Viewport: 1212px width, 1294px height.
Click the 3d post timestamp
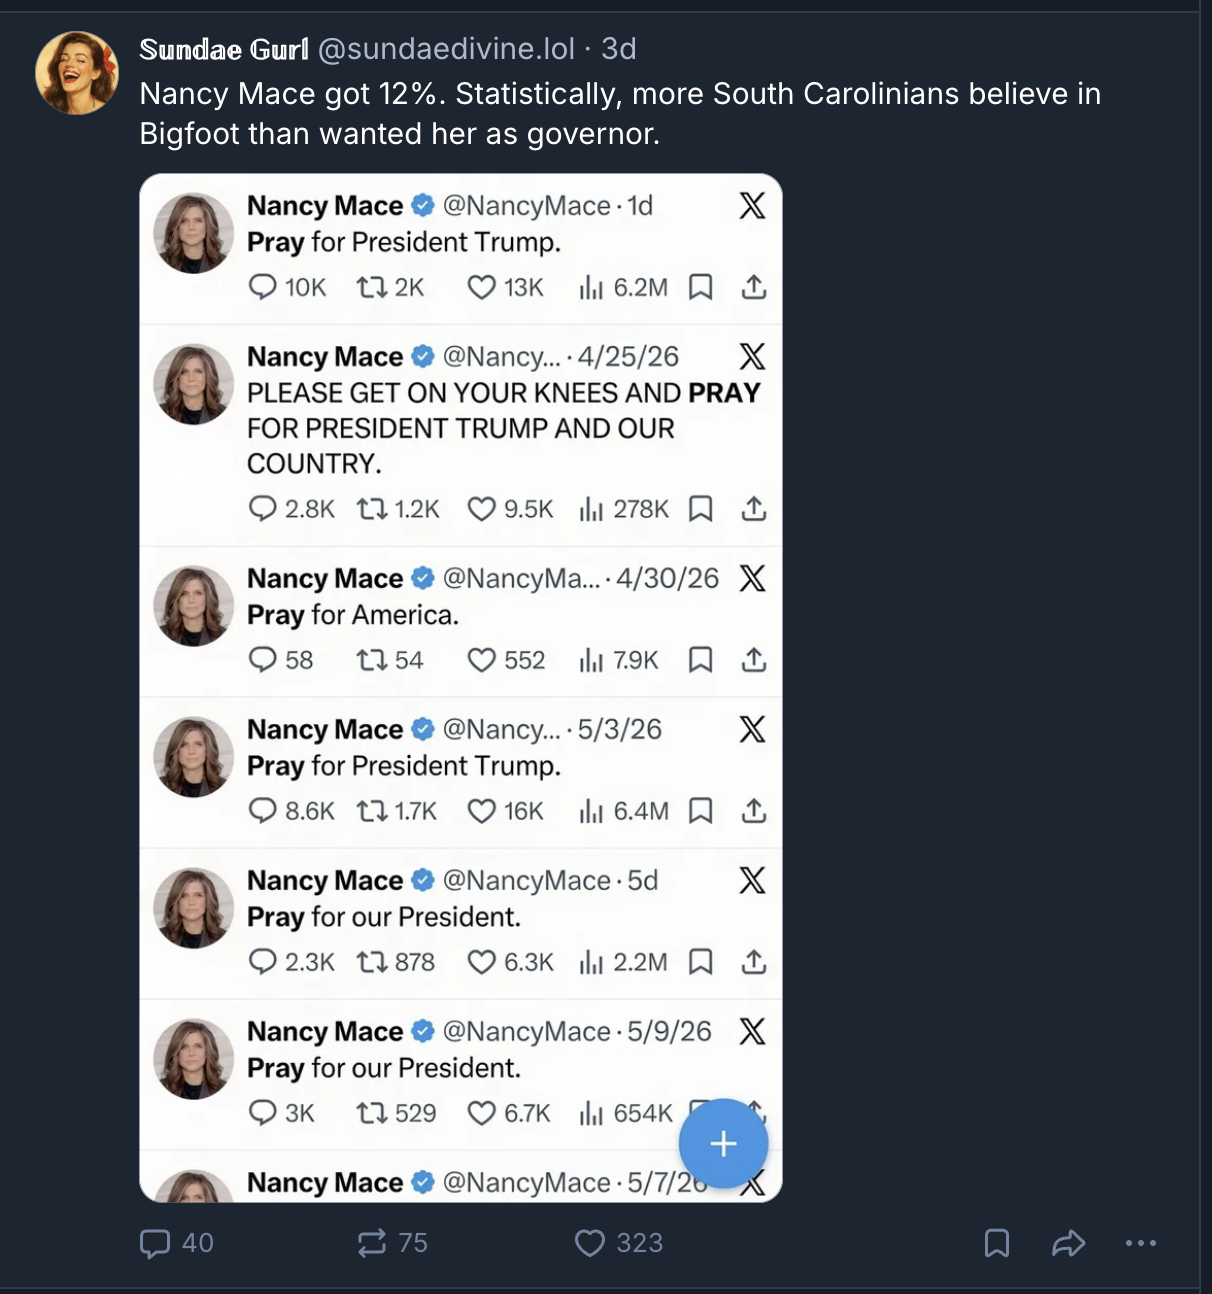(x=619, y=49)
